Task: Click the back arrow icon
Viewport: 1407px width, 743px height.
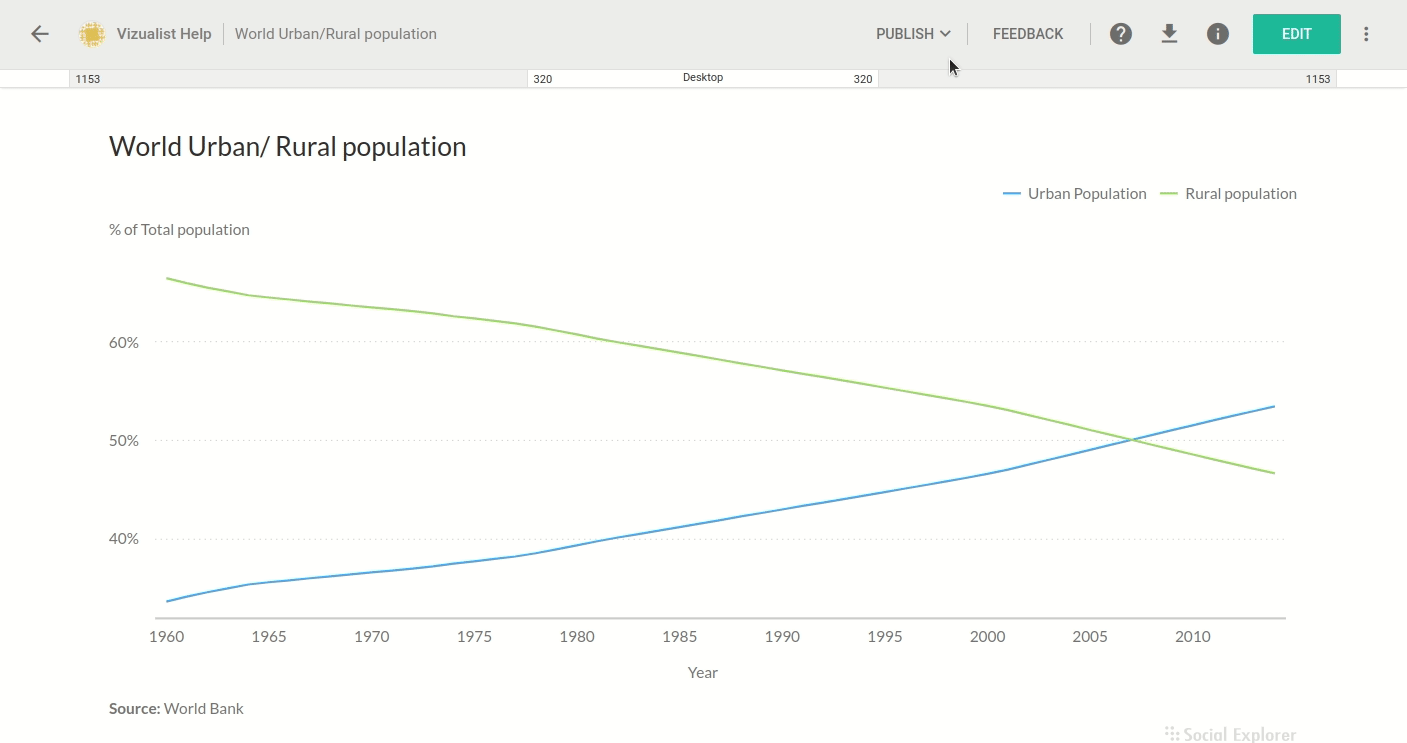Action: [39, 34]
